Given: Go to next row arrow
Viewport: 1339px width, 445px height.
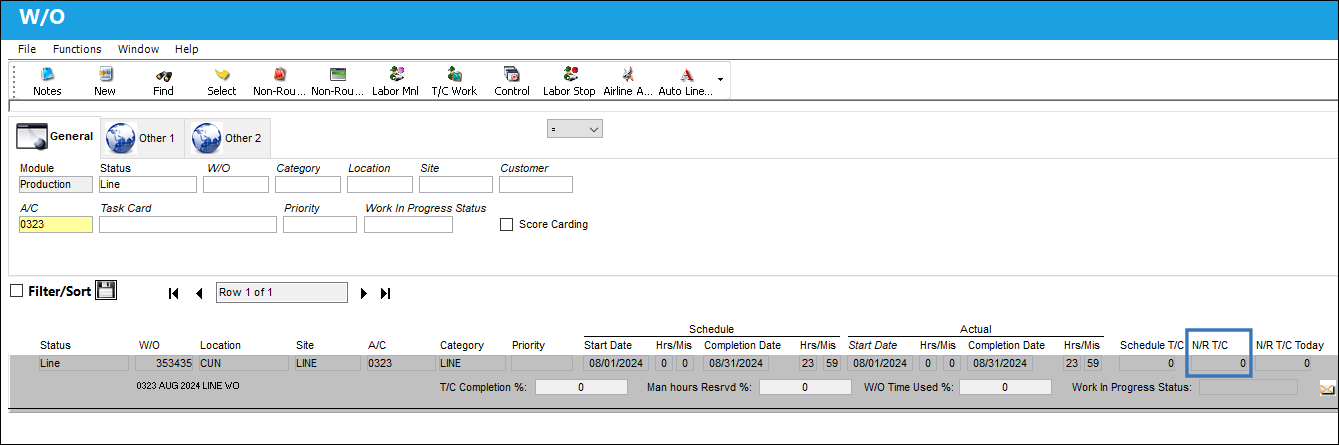Looking at the screenshot, I should 364,293.
